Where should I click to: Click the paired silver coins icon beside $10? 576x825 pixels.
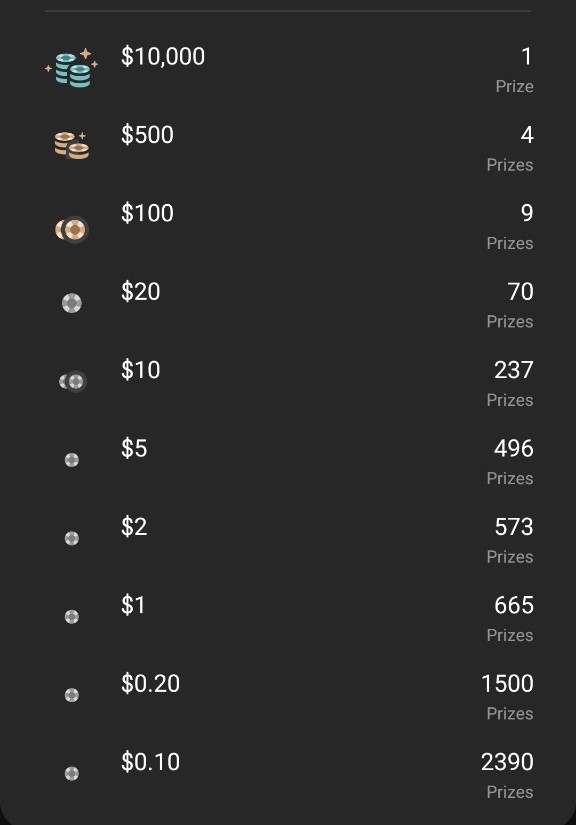click(x=71, y=381)
